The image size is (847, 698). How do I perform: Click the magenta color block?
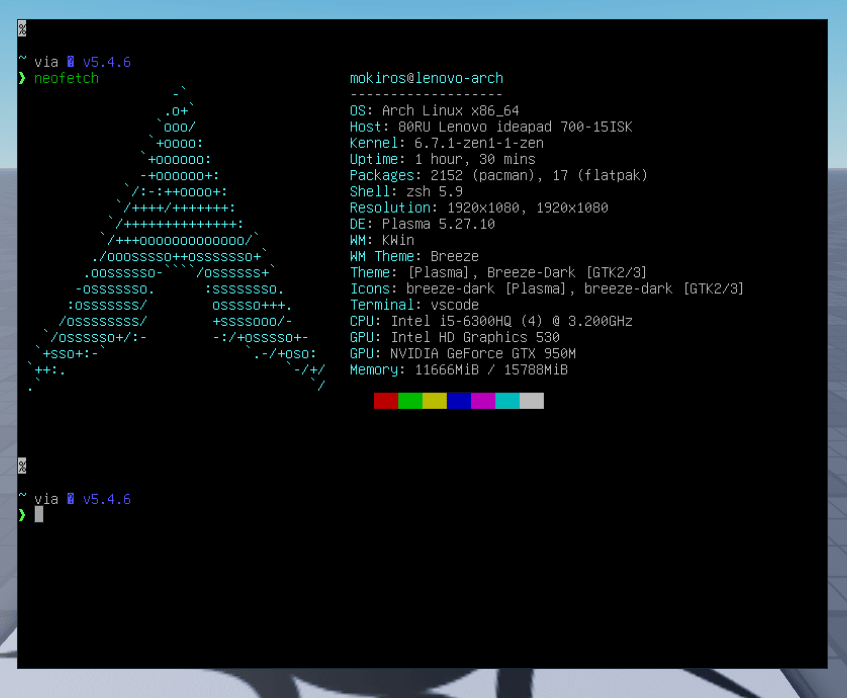click(483, 401)
